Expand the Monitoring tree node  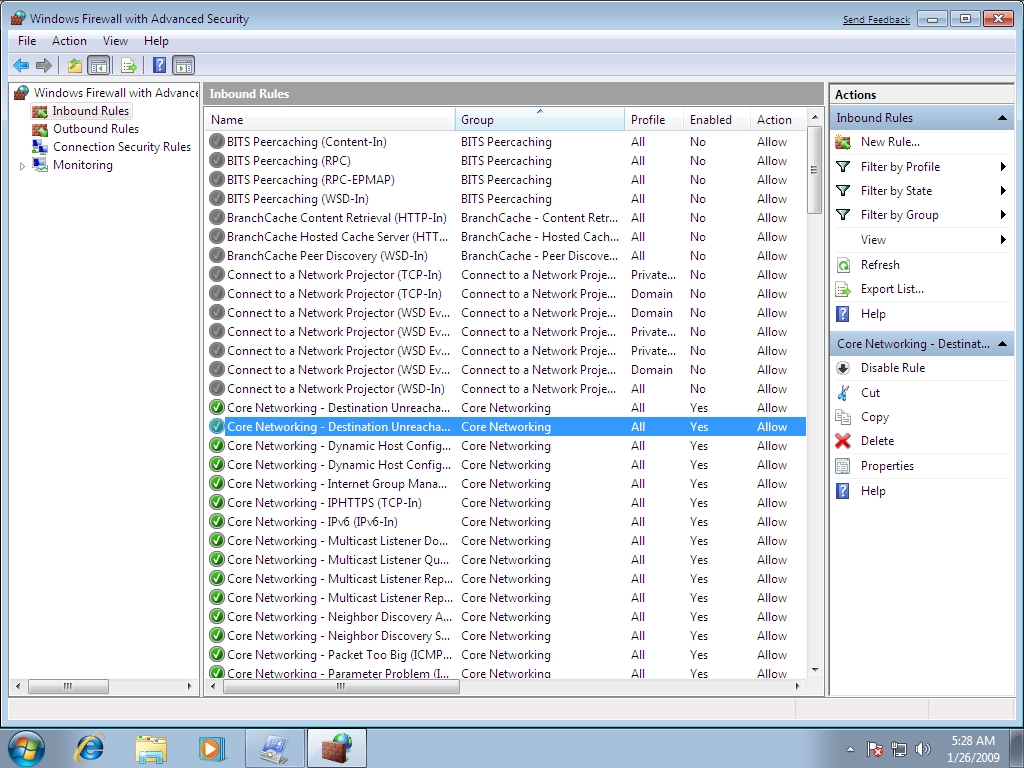point(23,166)
